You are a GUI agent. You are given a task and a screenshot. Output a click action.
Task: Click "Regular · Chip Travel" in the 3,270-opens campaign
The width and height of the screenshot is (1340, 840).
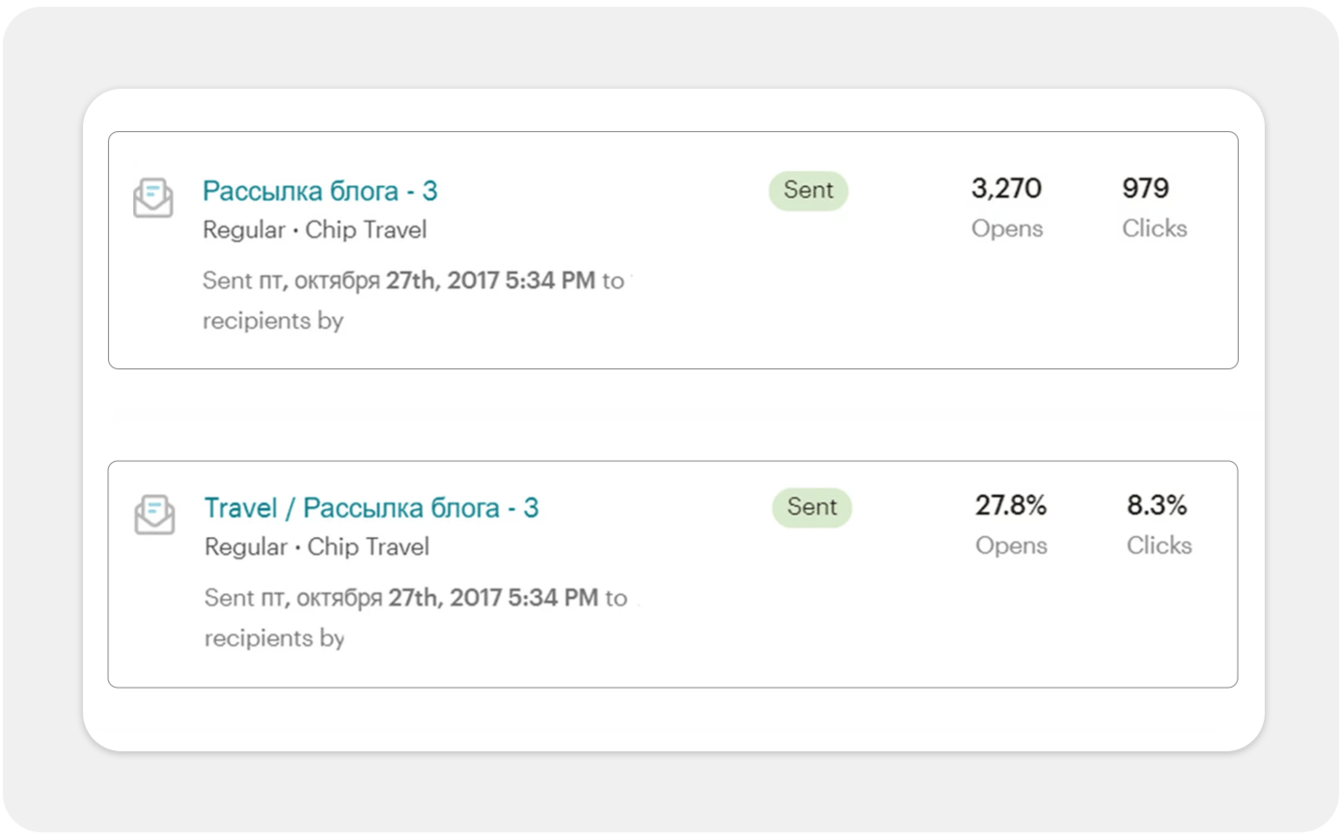tap(315, 231)
